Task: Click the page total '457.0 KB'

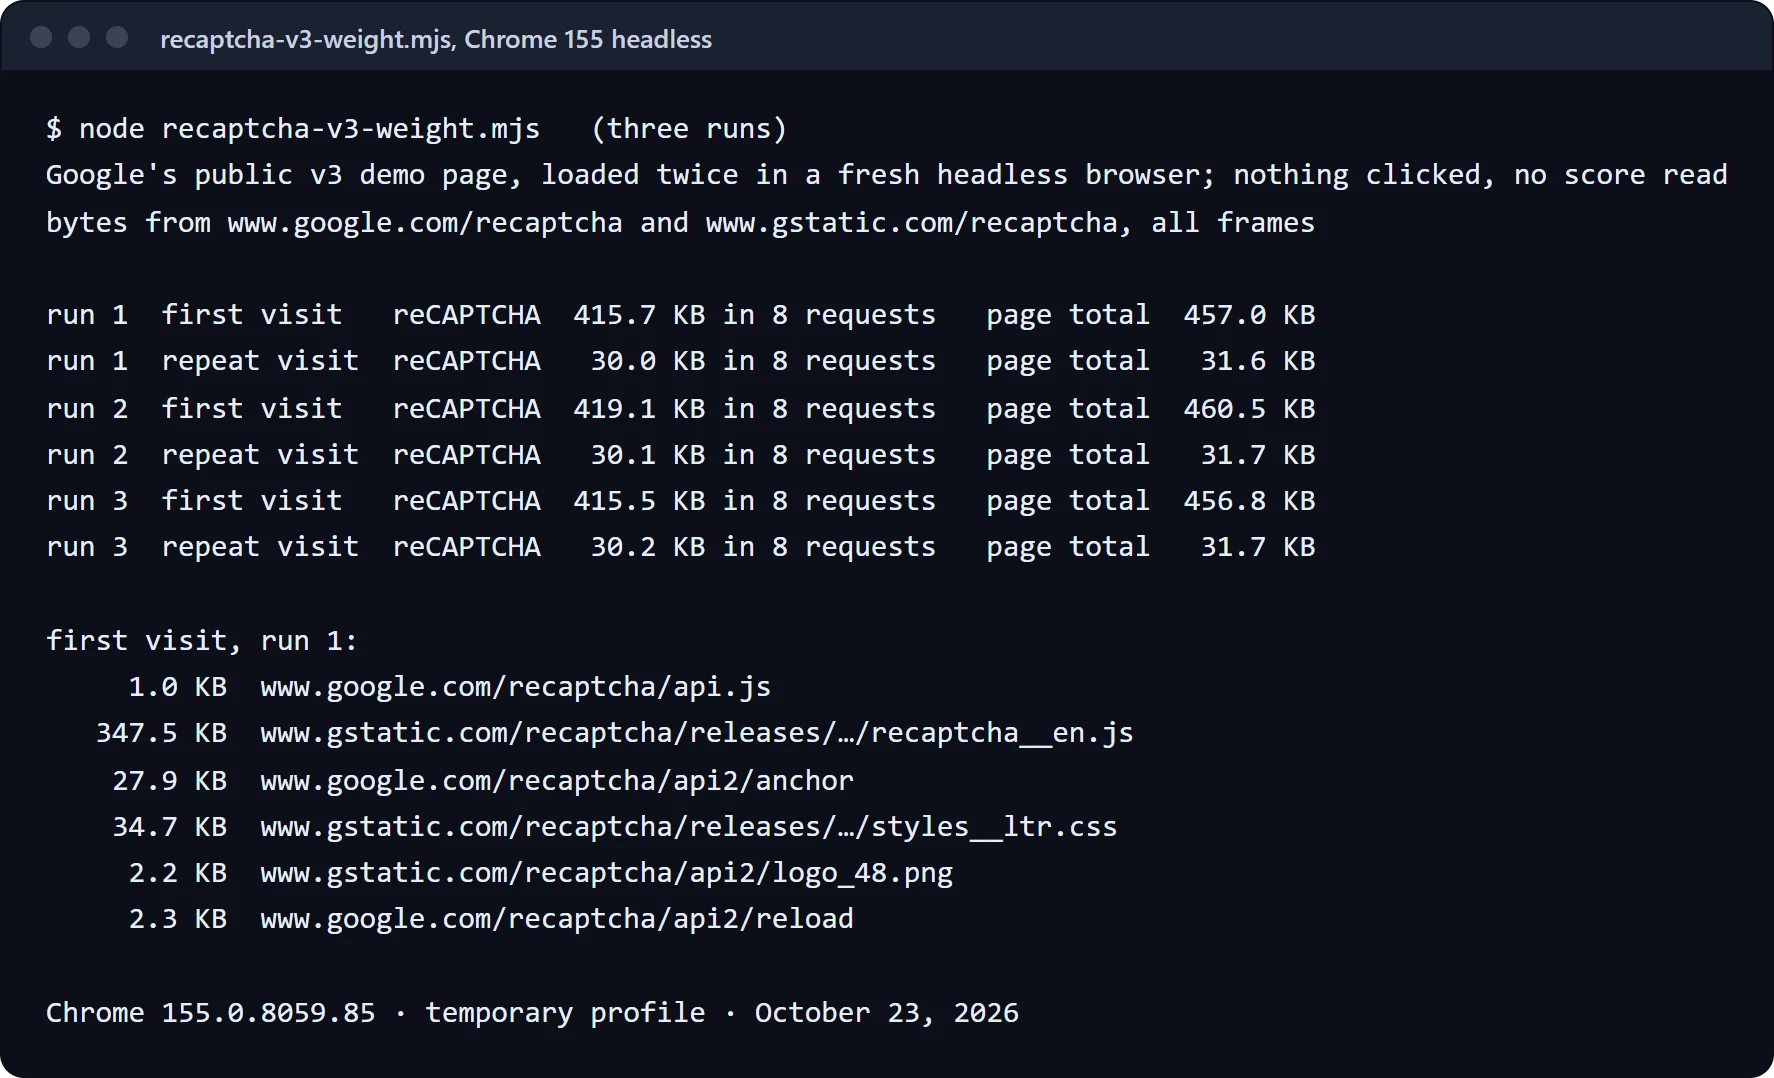Action: (1249, 315)
